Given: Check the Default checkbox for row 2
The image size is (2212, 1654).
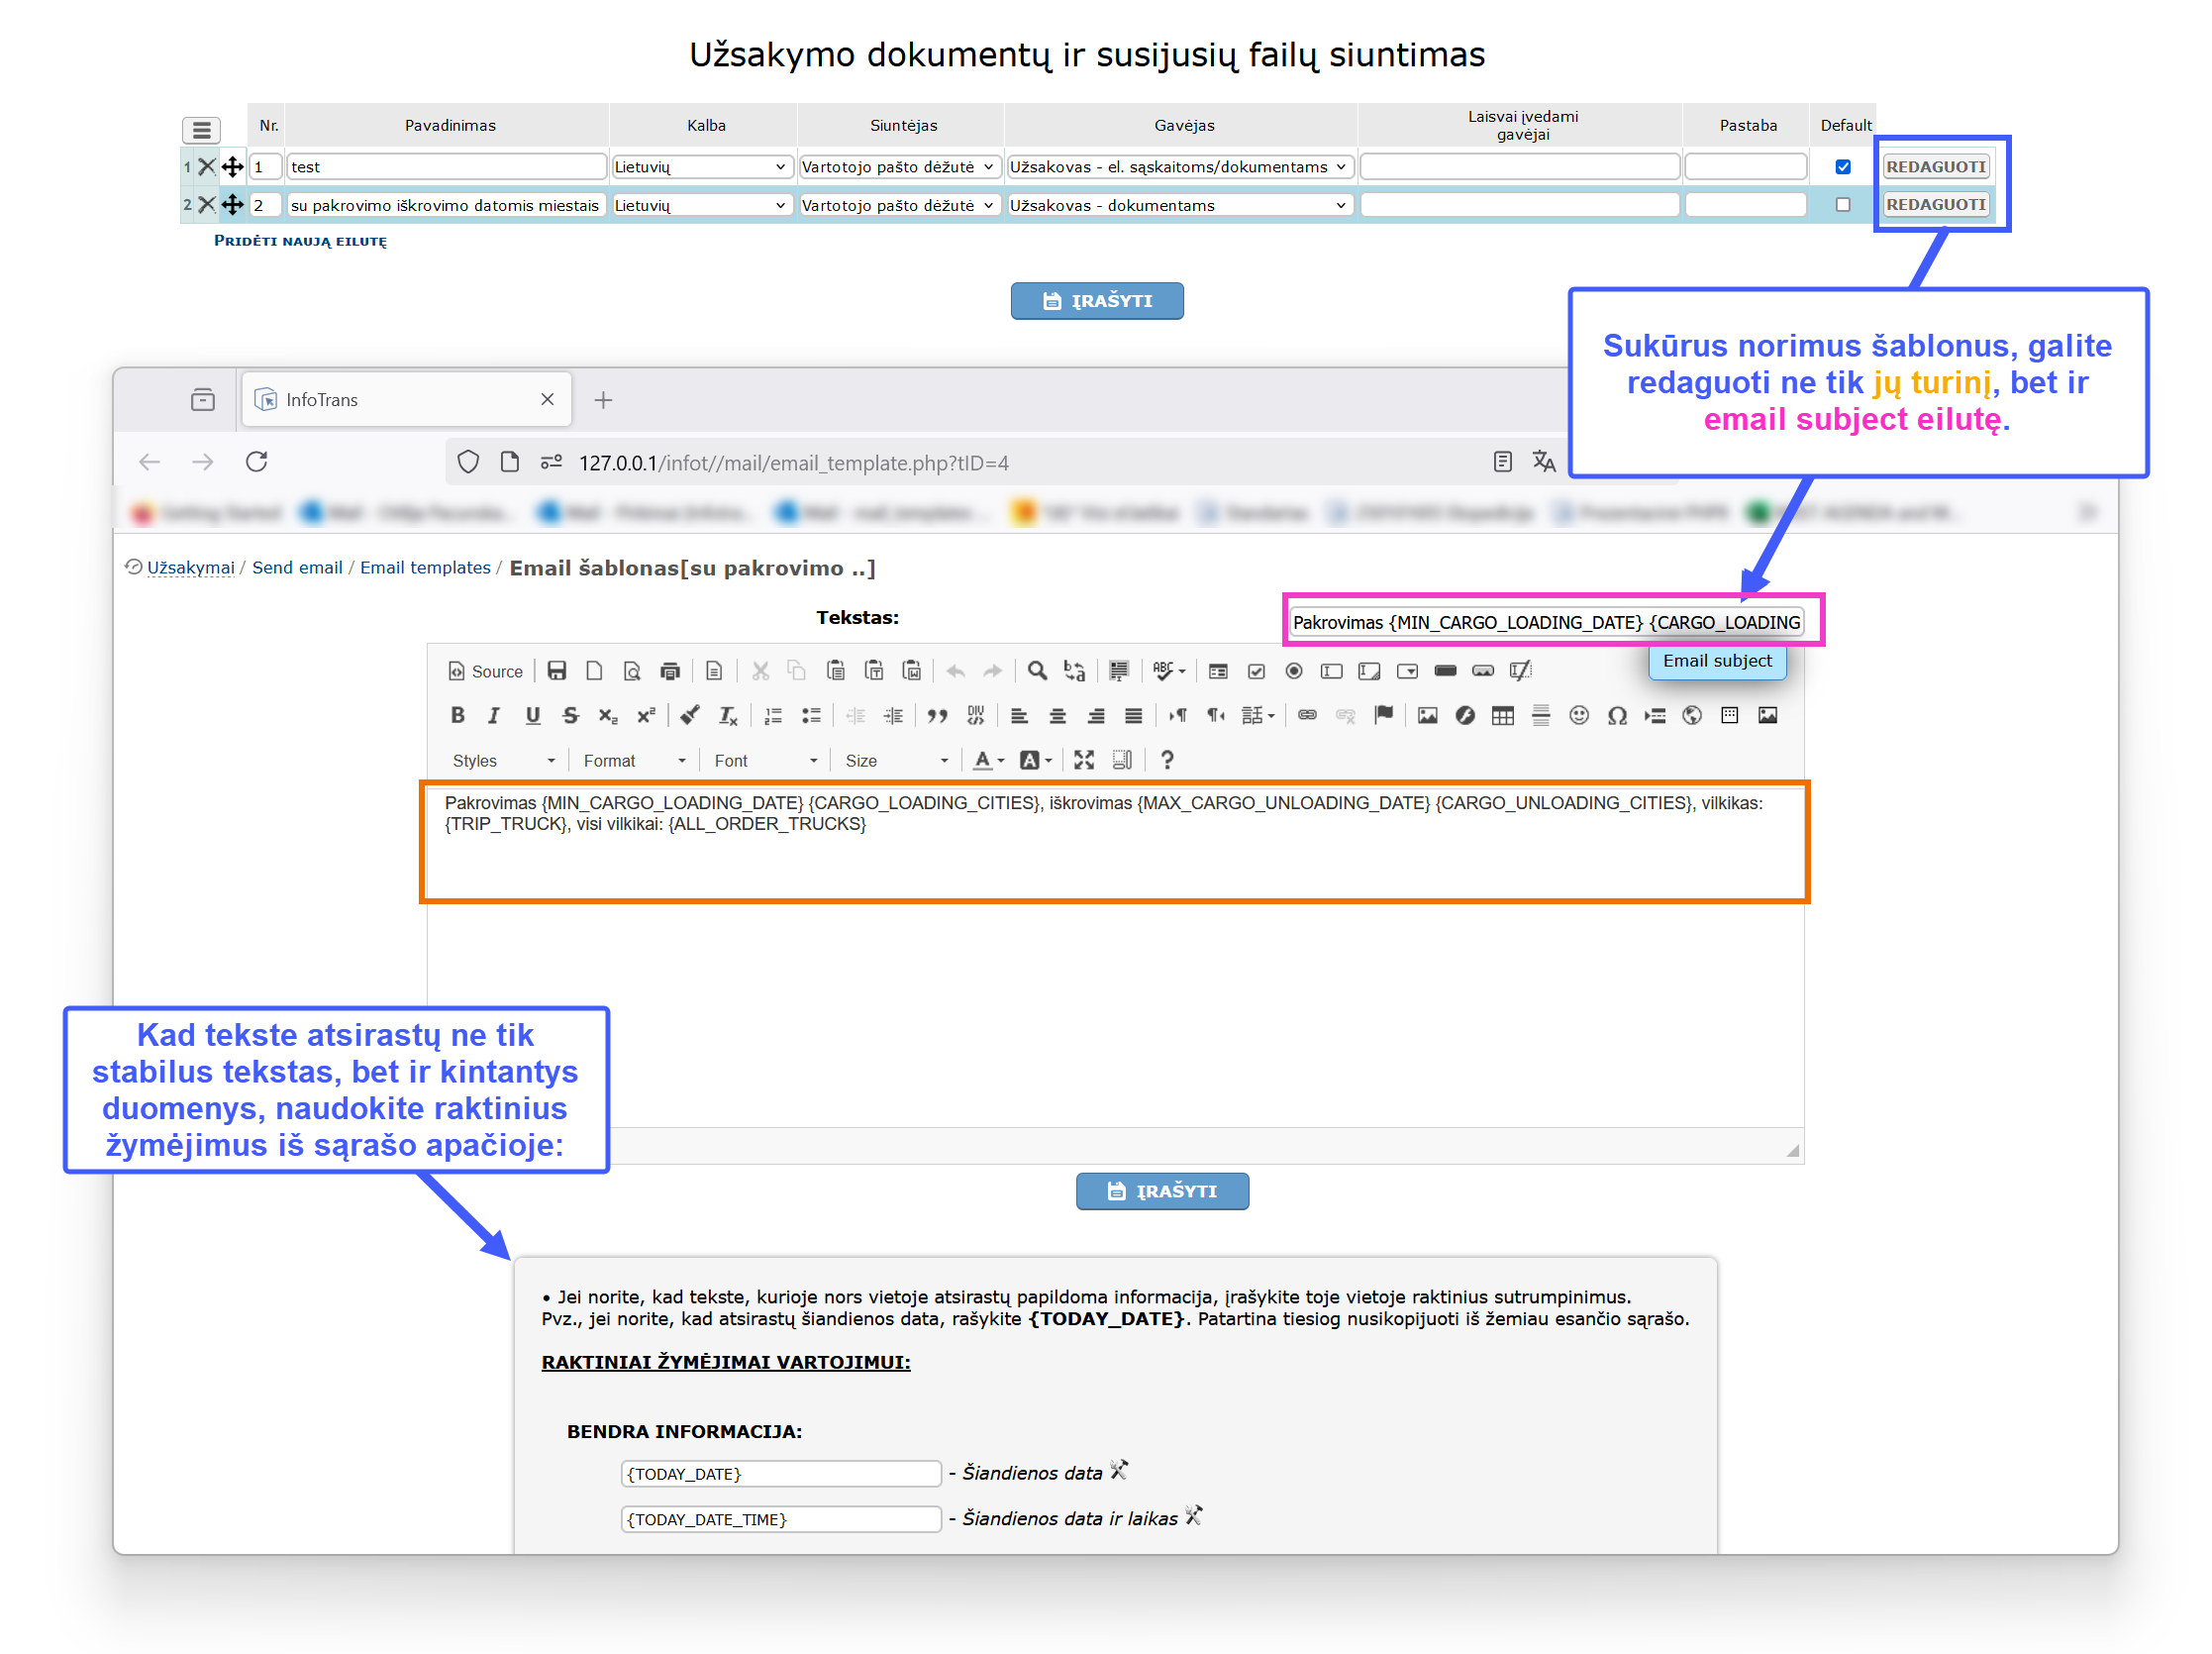Looking at the screenshot, I should tap(1843, 204).
